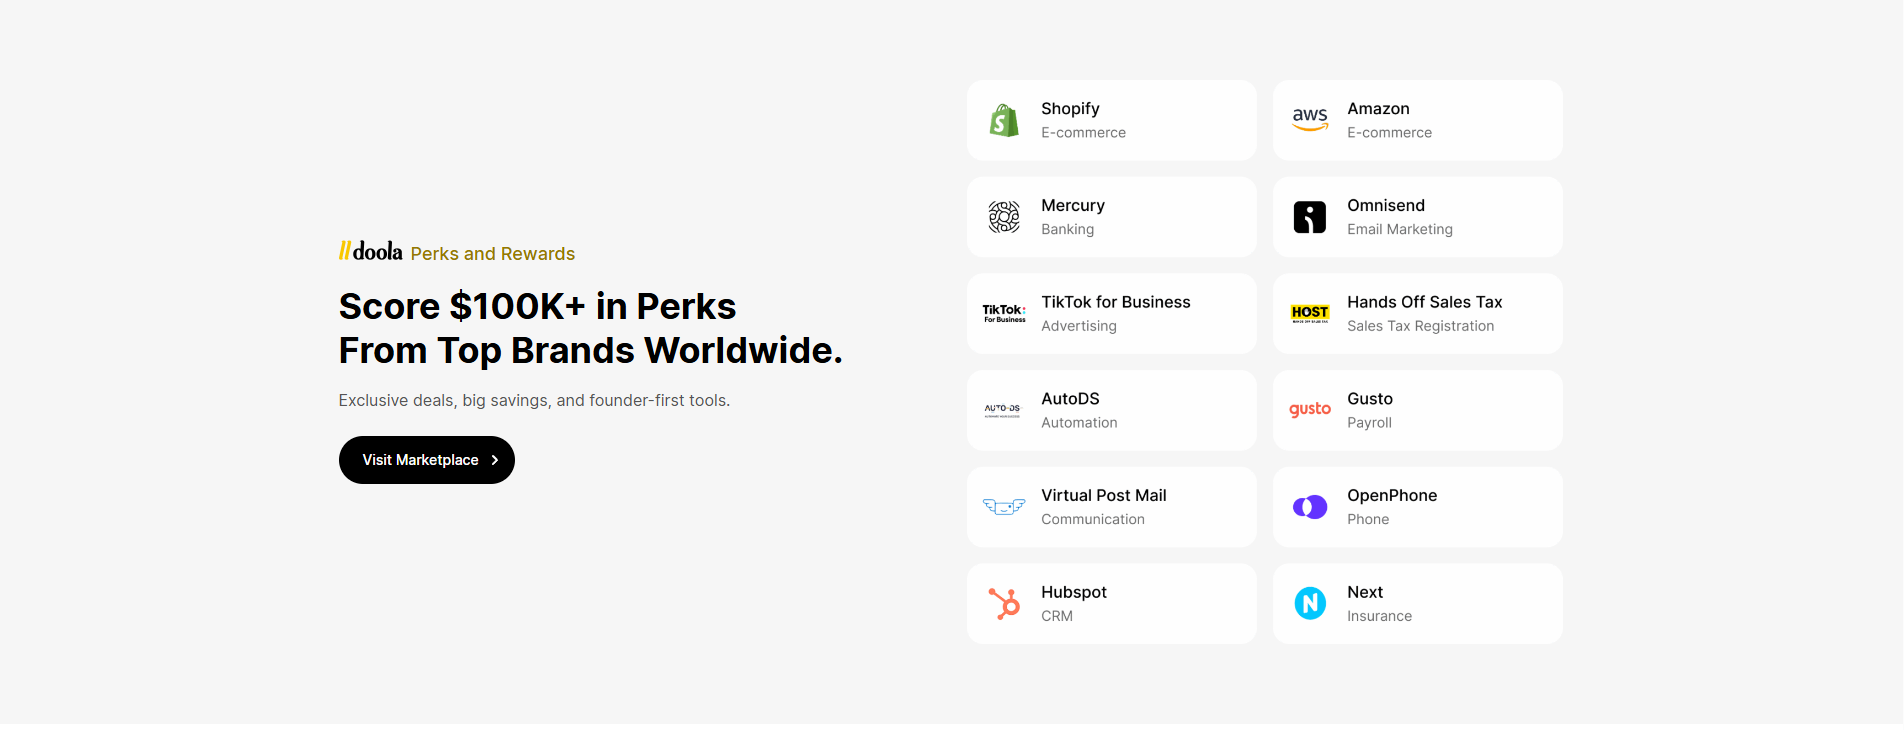Screen dimensions: 1904x730
Task: Click the Hubspot orange logo icon
Action: pyautogui.click(x=1004, y=604)
